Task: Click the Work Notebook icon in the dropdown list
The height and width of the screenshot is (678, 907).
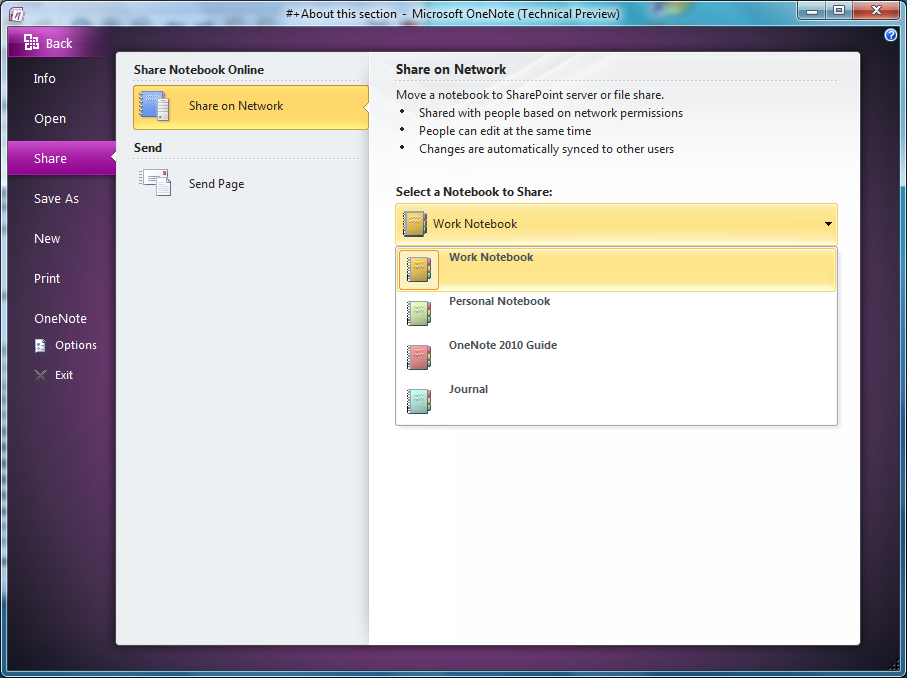Action: coord(418,268)
